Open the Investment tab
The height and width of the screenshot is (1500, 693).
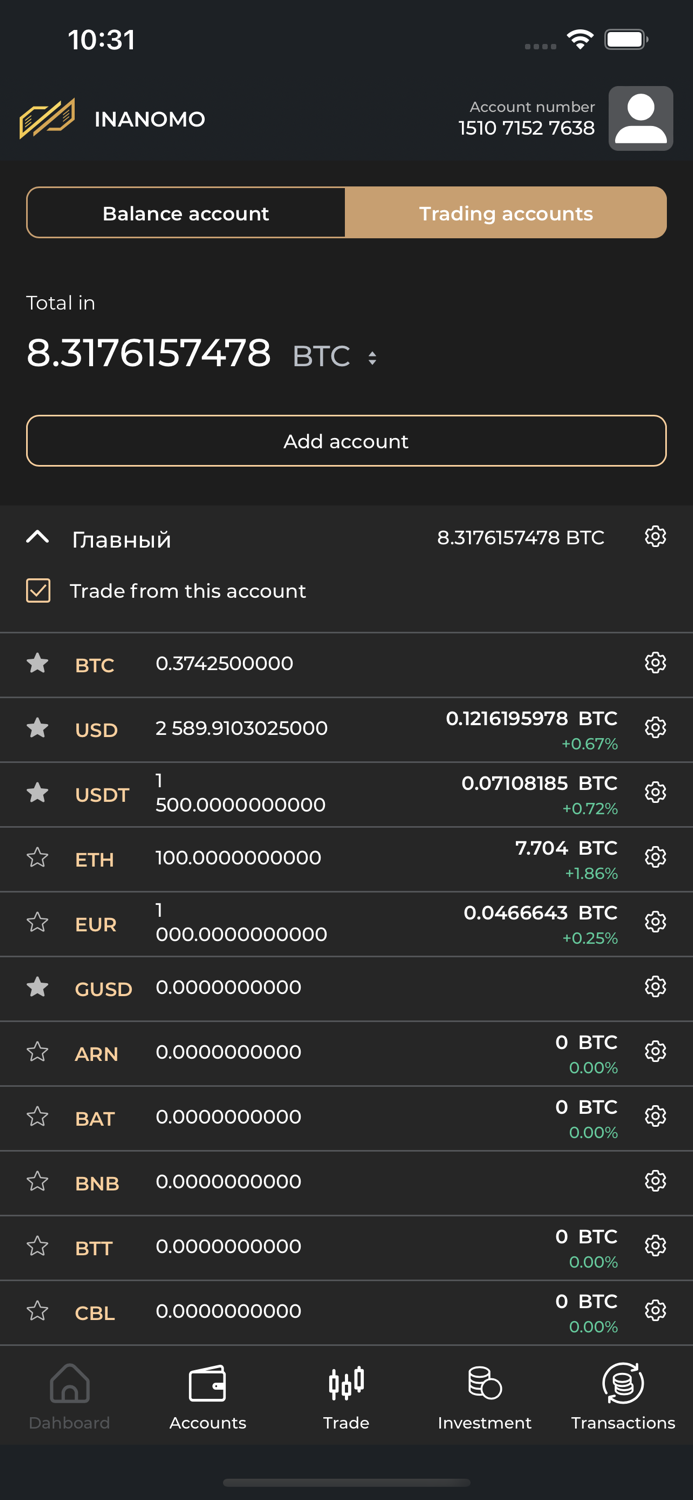[484, 1397]
